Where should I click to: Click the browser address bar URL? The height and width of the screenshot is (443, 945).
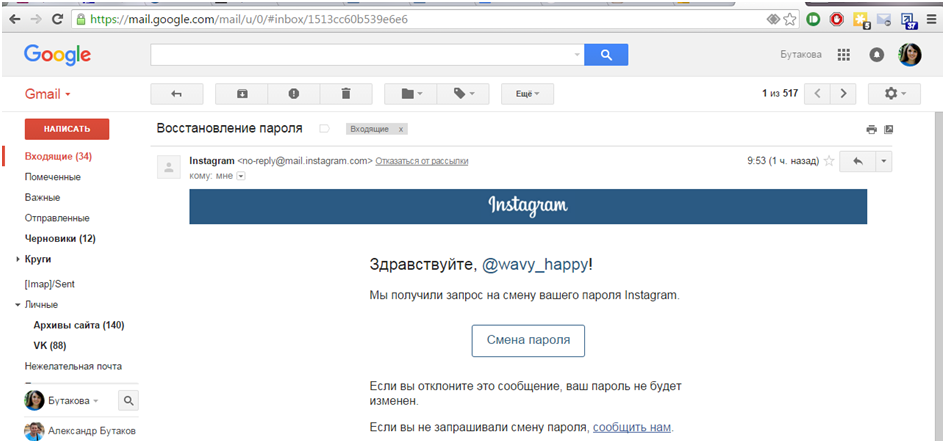[249, 19]
